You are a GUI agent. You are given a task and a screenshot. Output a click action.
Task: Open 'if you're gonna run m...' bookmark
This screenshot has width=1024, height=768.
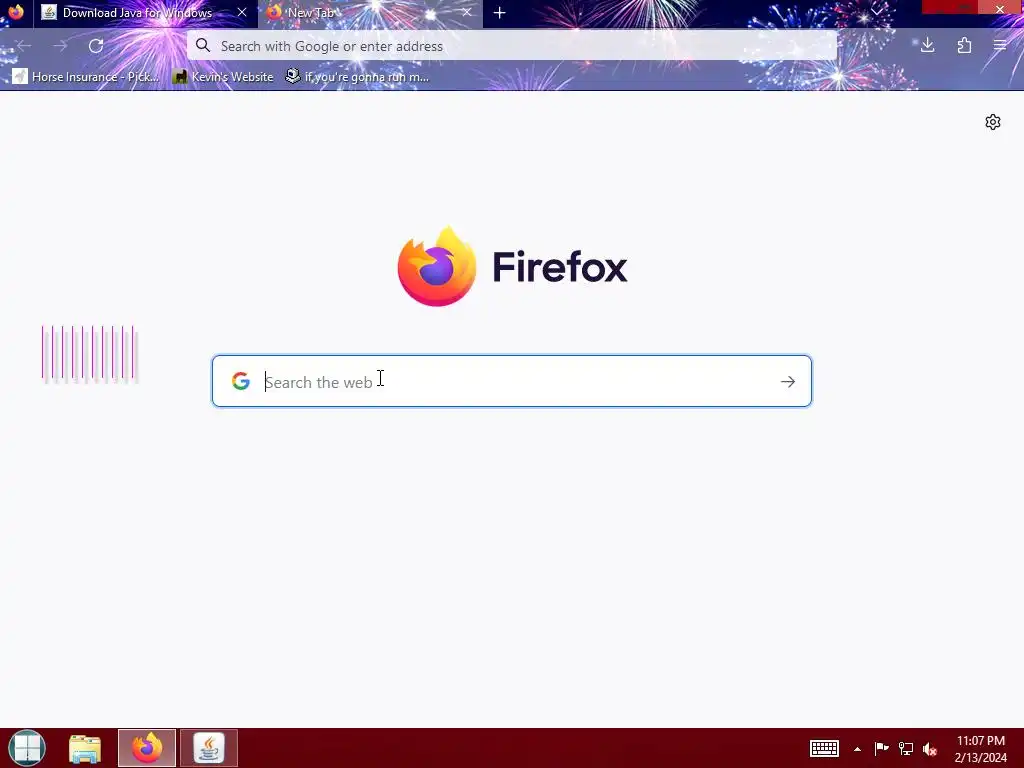[357, 76]
